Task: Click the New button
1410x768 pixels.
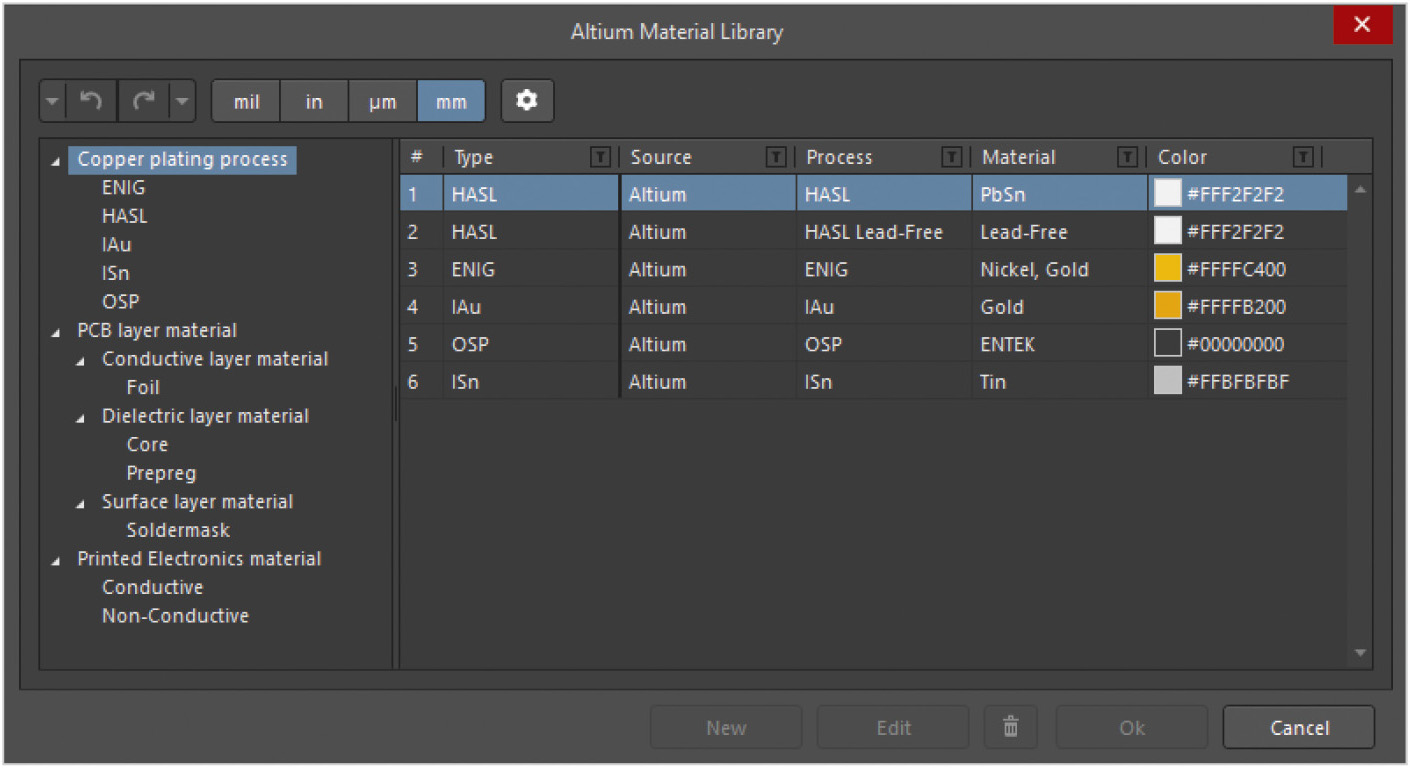Action: point(726,727)
